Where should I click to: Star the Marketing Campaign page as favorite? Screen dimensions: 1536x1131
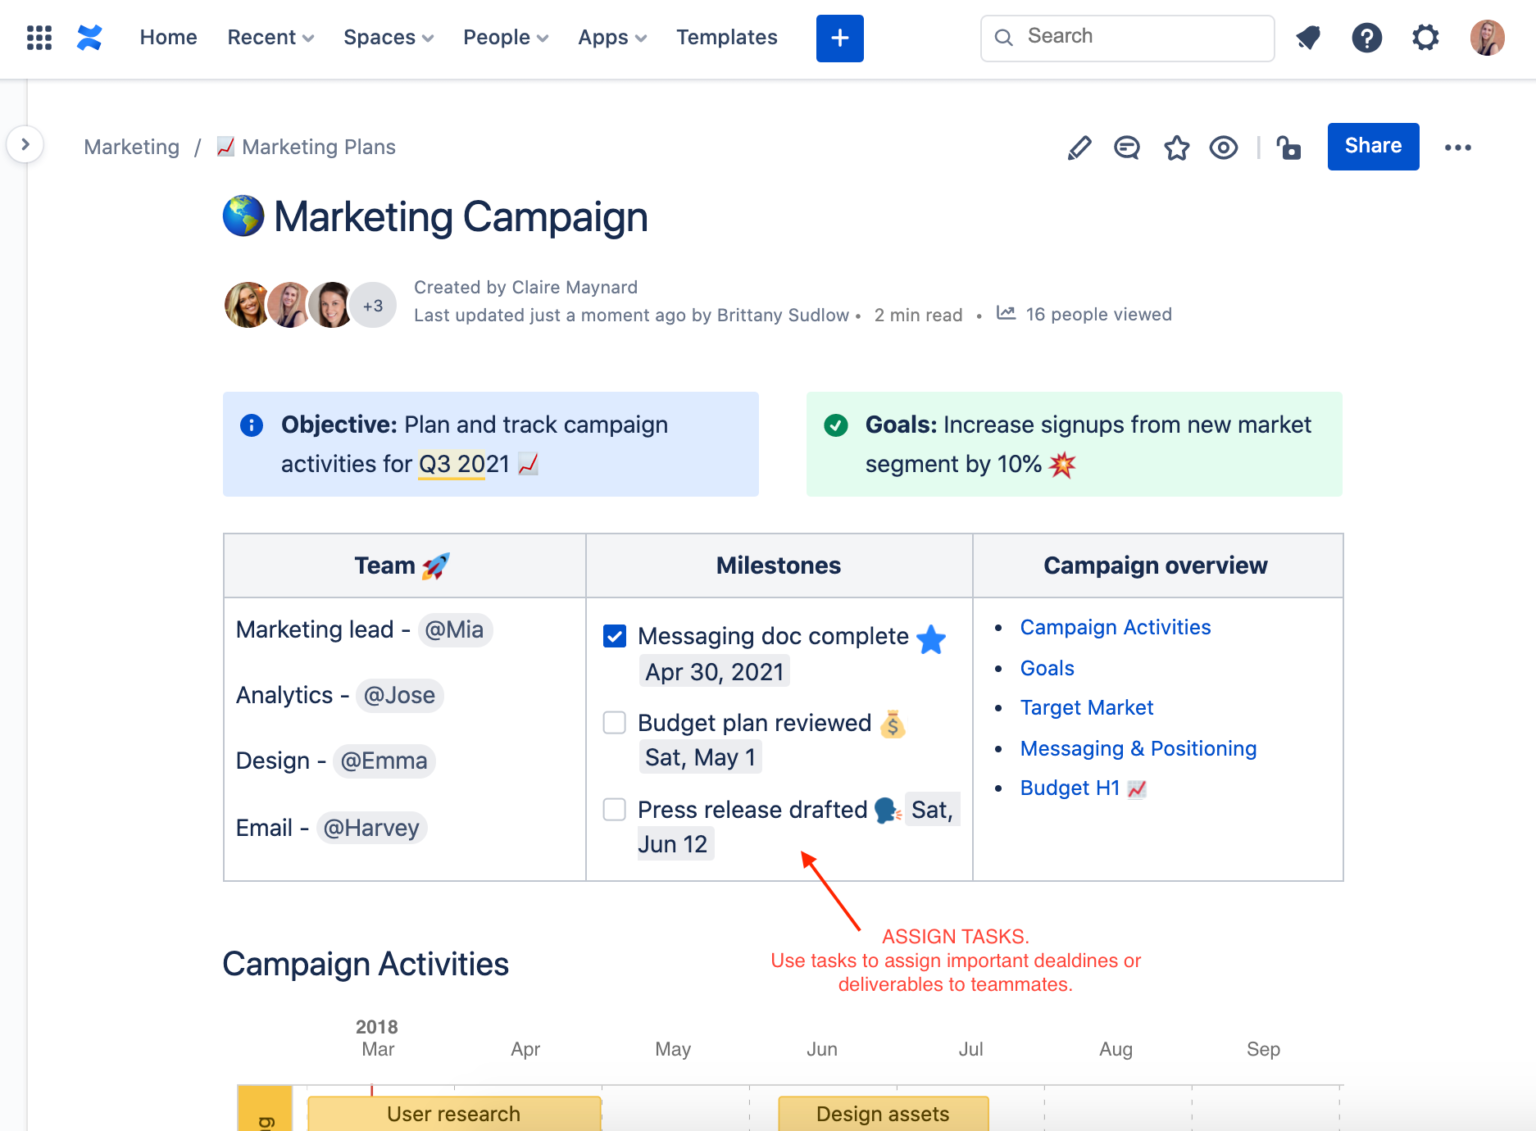pos(1176,147)
